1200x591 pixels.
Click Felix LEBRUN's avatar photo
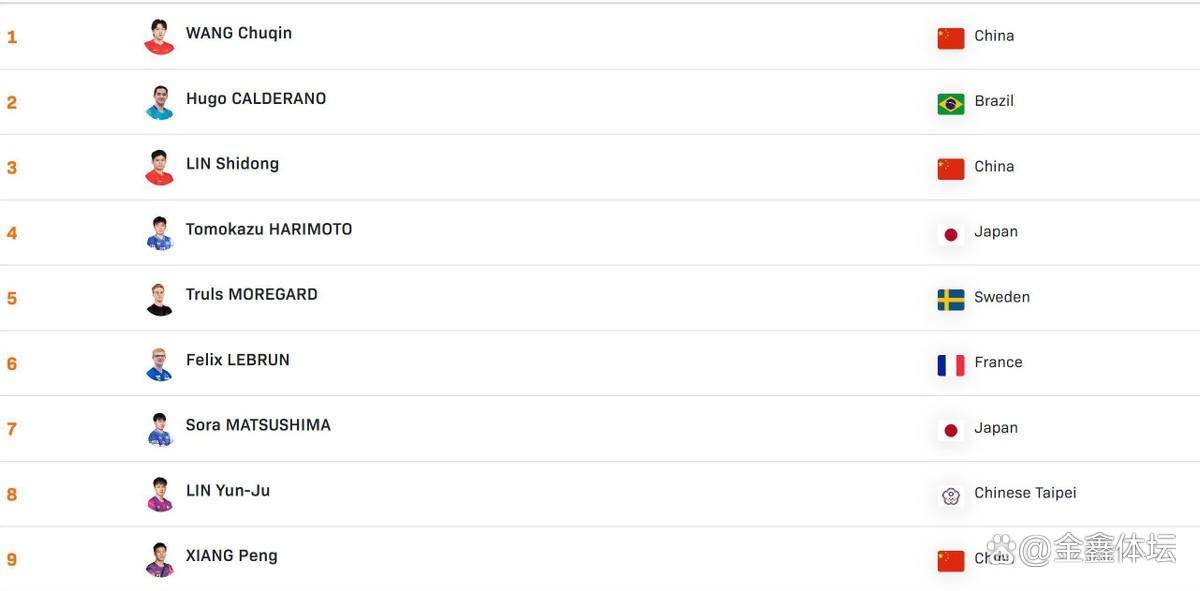pyautogui.click(x=159, y=364)
